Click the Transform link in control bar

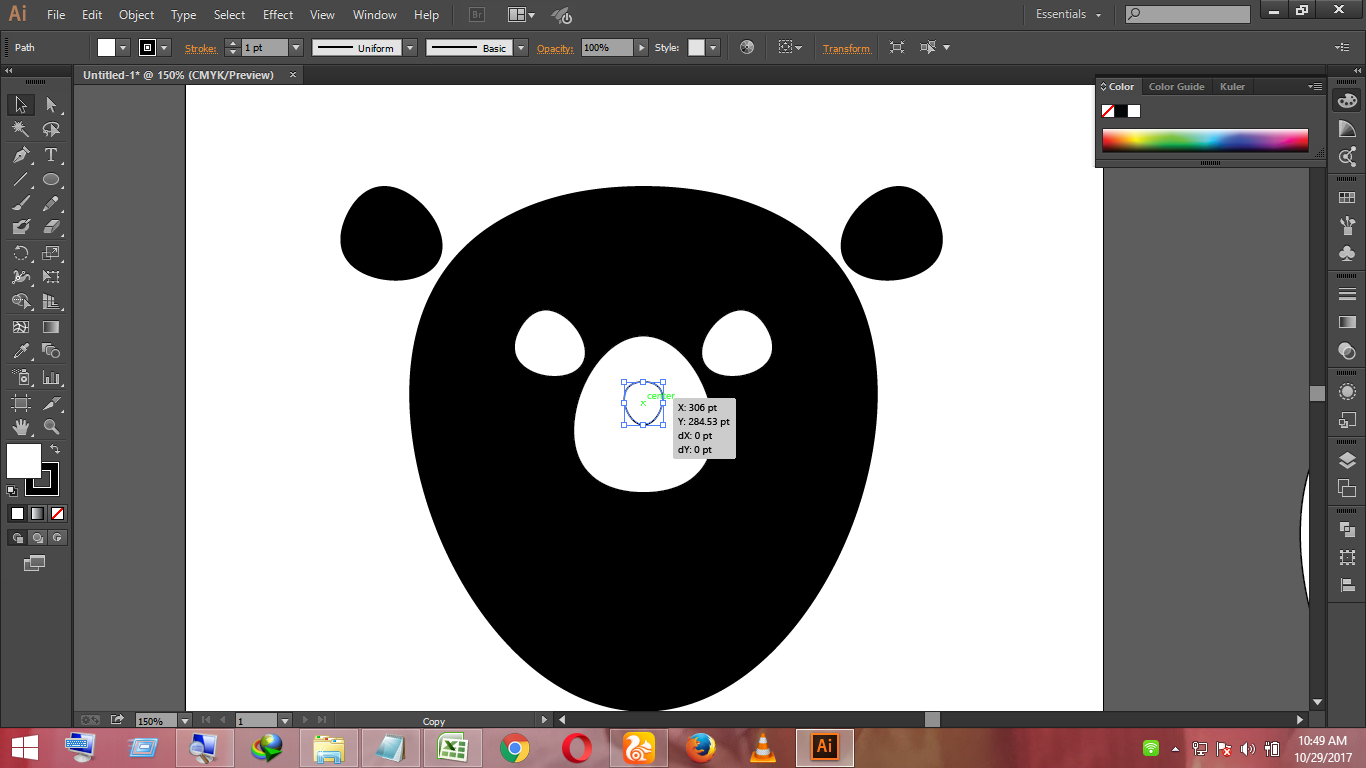(846, 48)
